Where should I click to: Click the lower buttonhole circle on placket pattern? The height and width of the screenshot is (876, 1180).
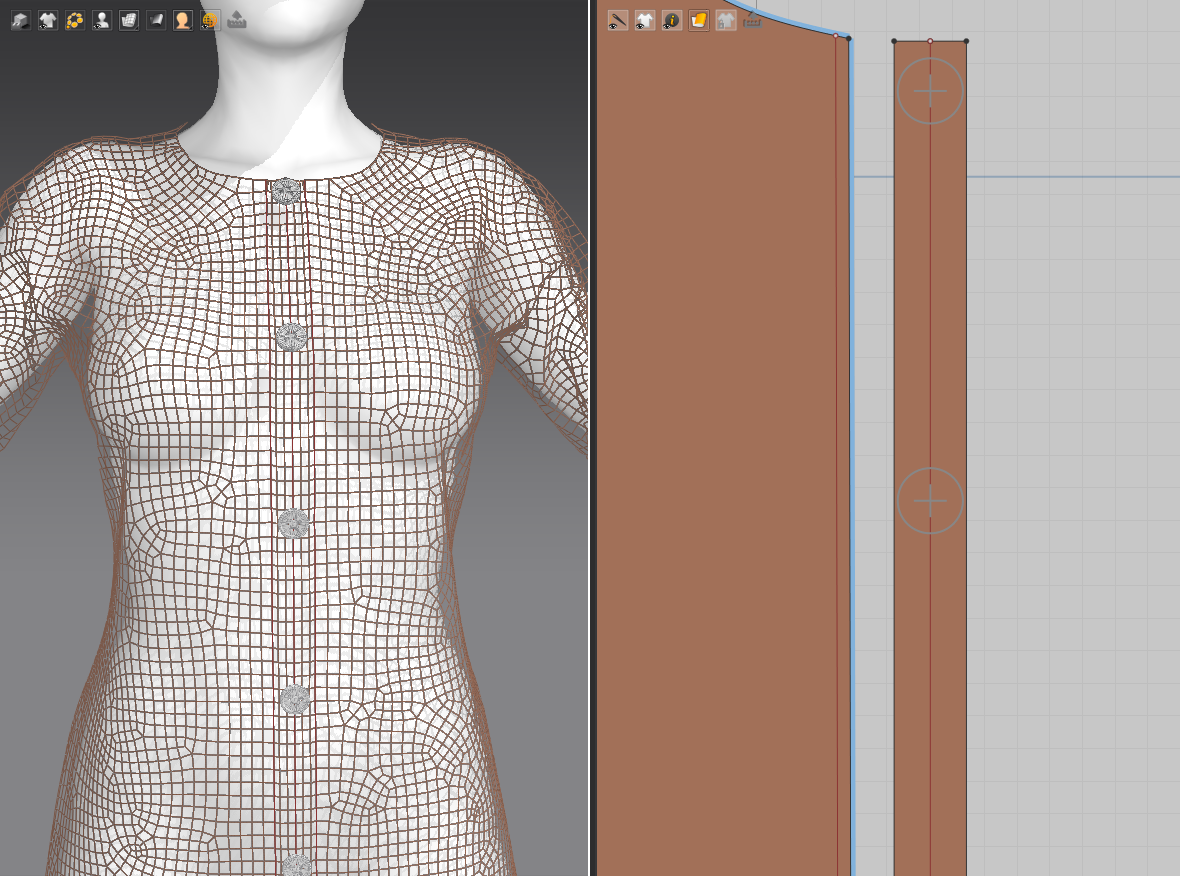[930, 500]
